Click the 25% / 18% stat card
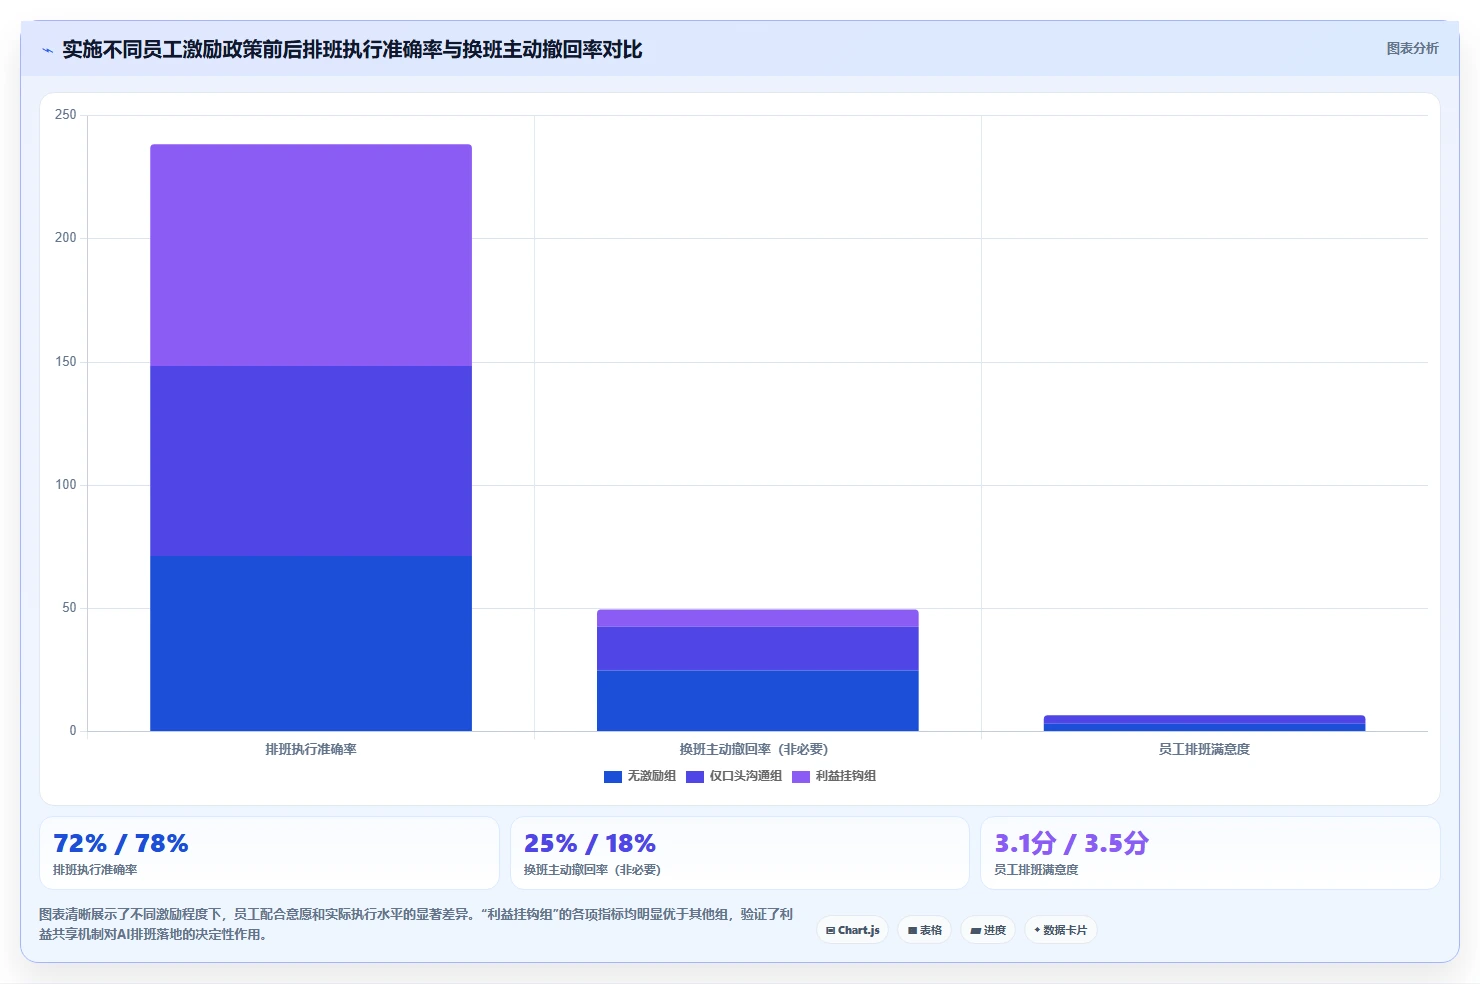1480x984 pixels. (x=740, y=853)
